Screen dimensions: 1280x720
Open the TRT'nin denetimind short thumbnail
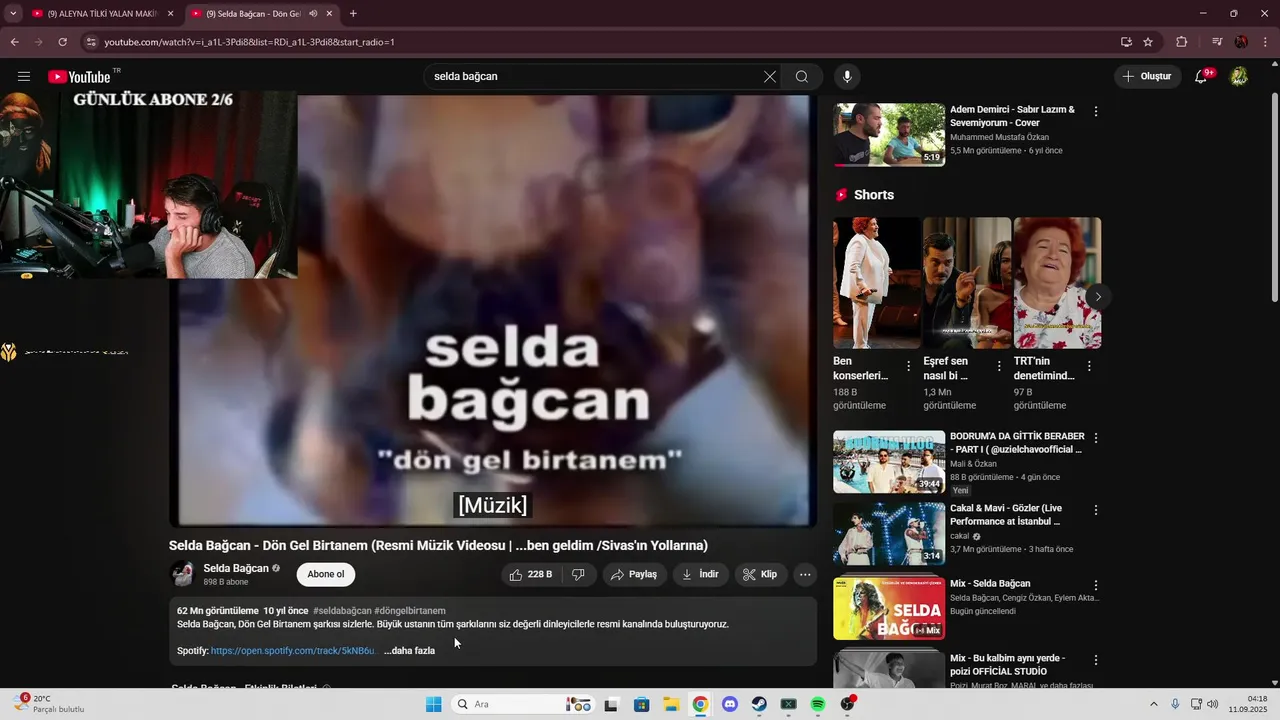pyautogui.click(x=1057, y=283)
